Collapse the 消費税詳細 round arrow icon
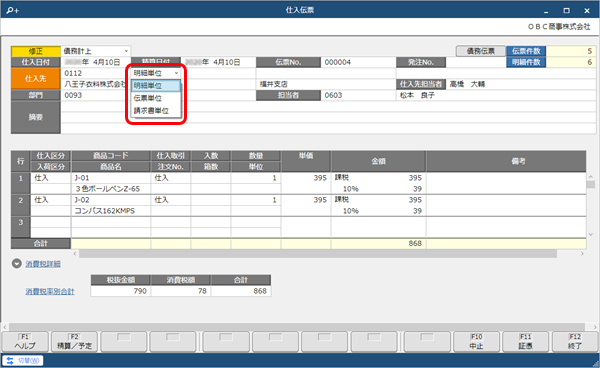This screenshot has width=600, height=368. (16, 264)
